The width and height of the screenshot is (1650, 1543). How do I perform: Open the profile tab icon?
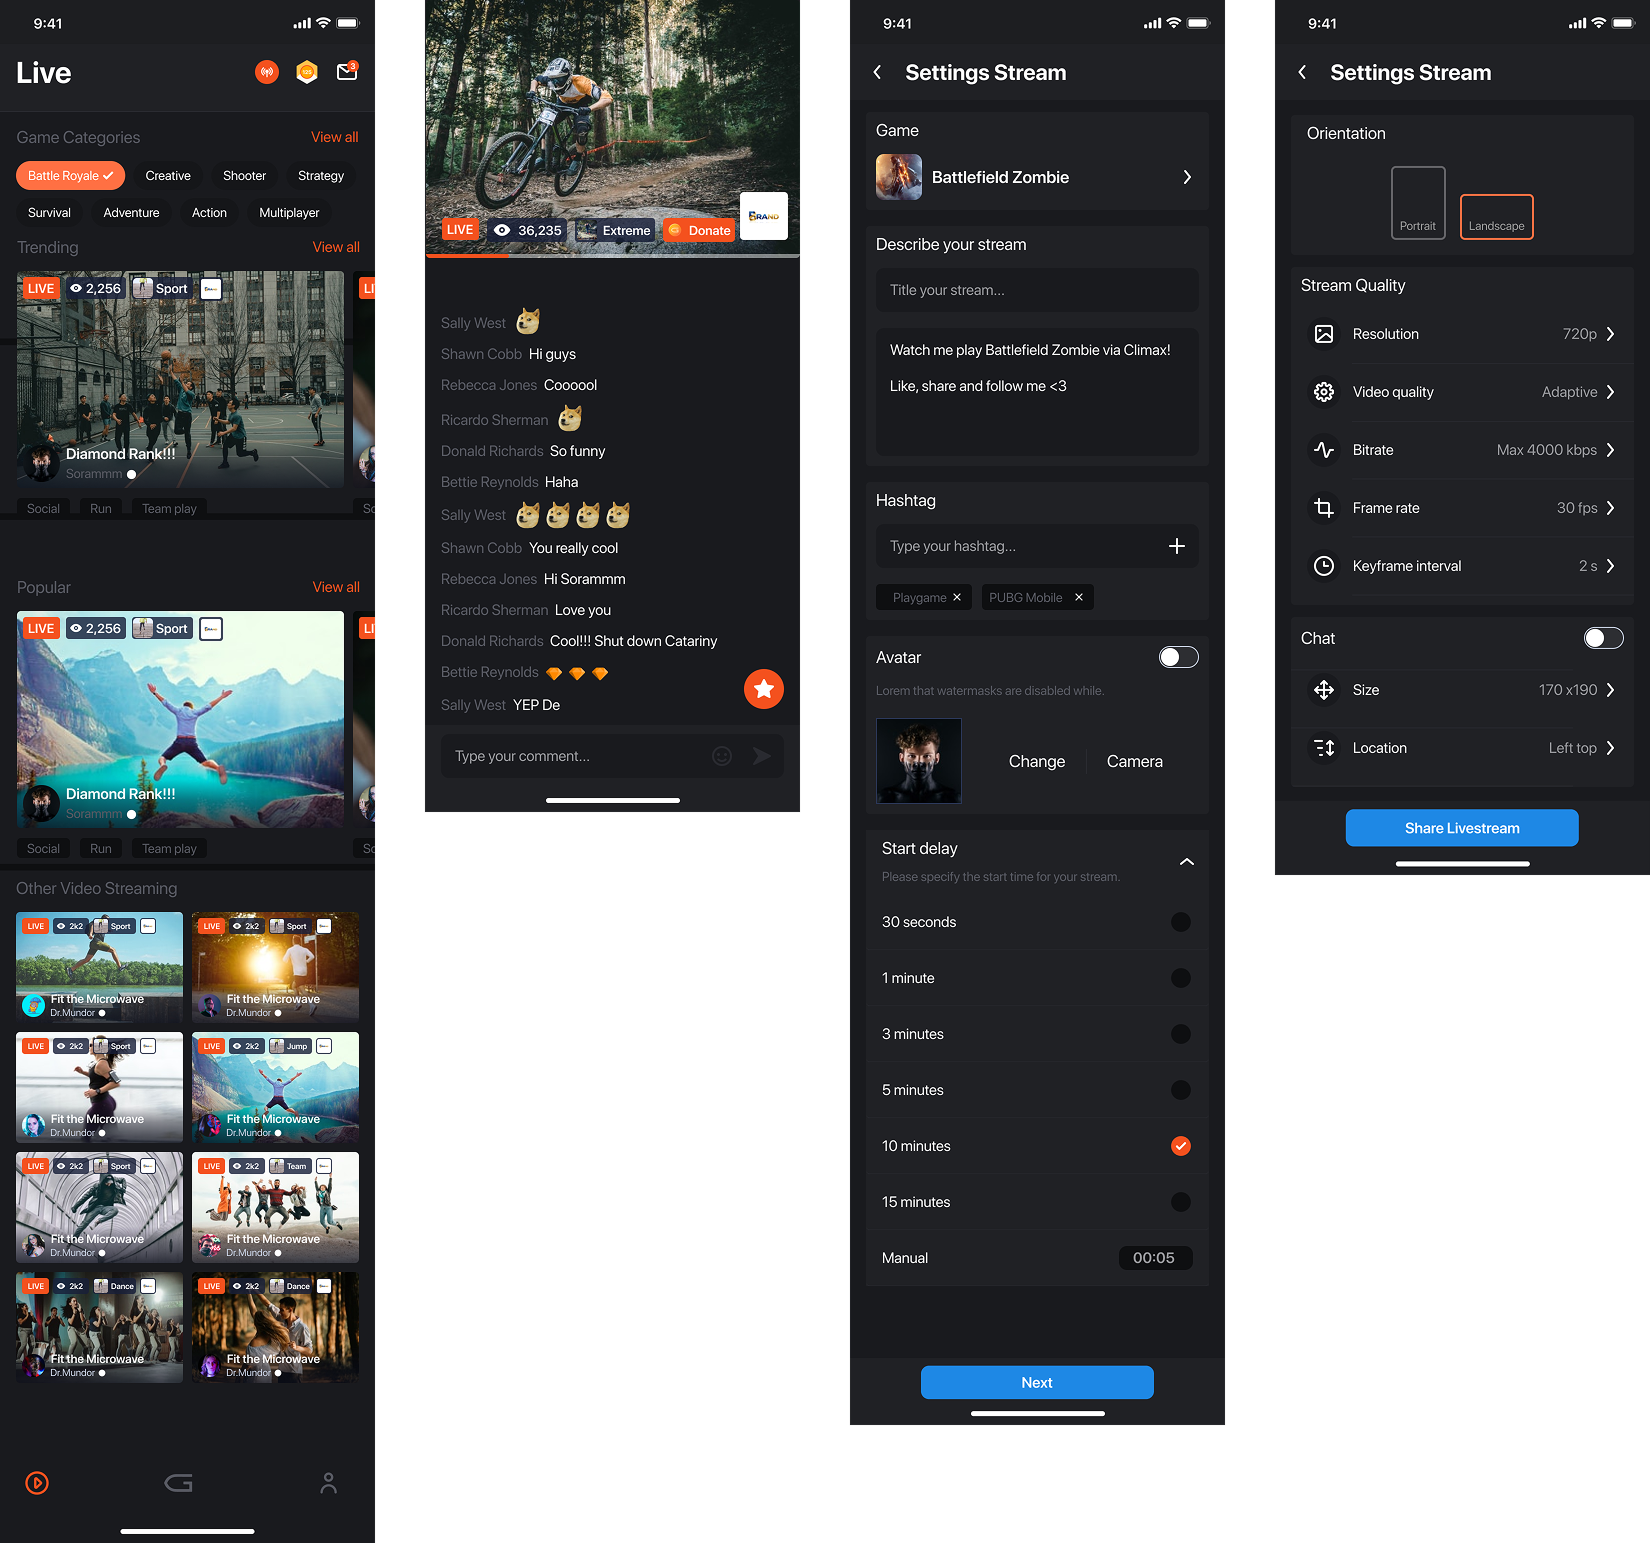pos(328,1483)
